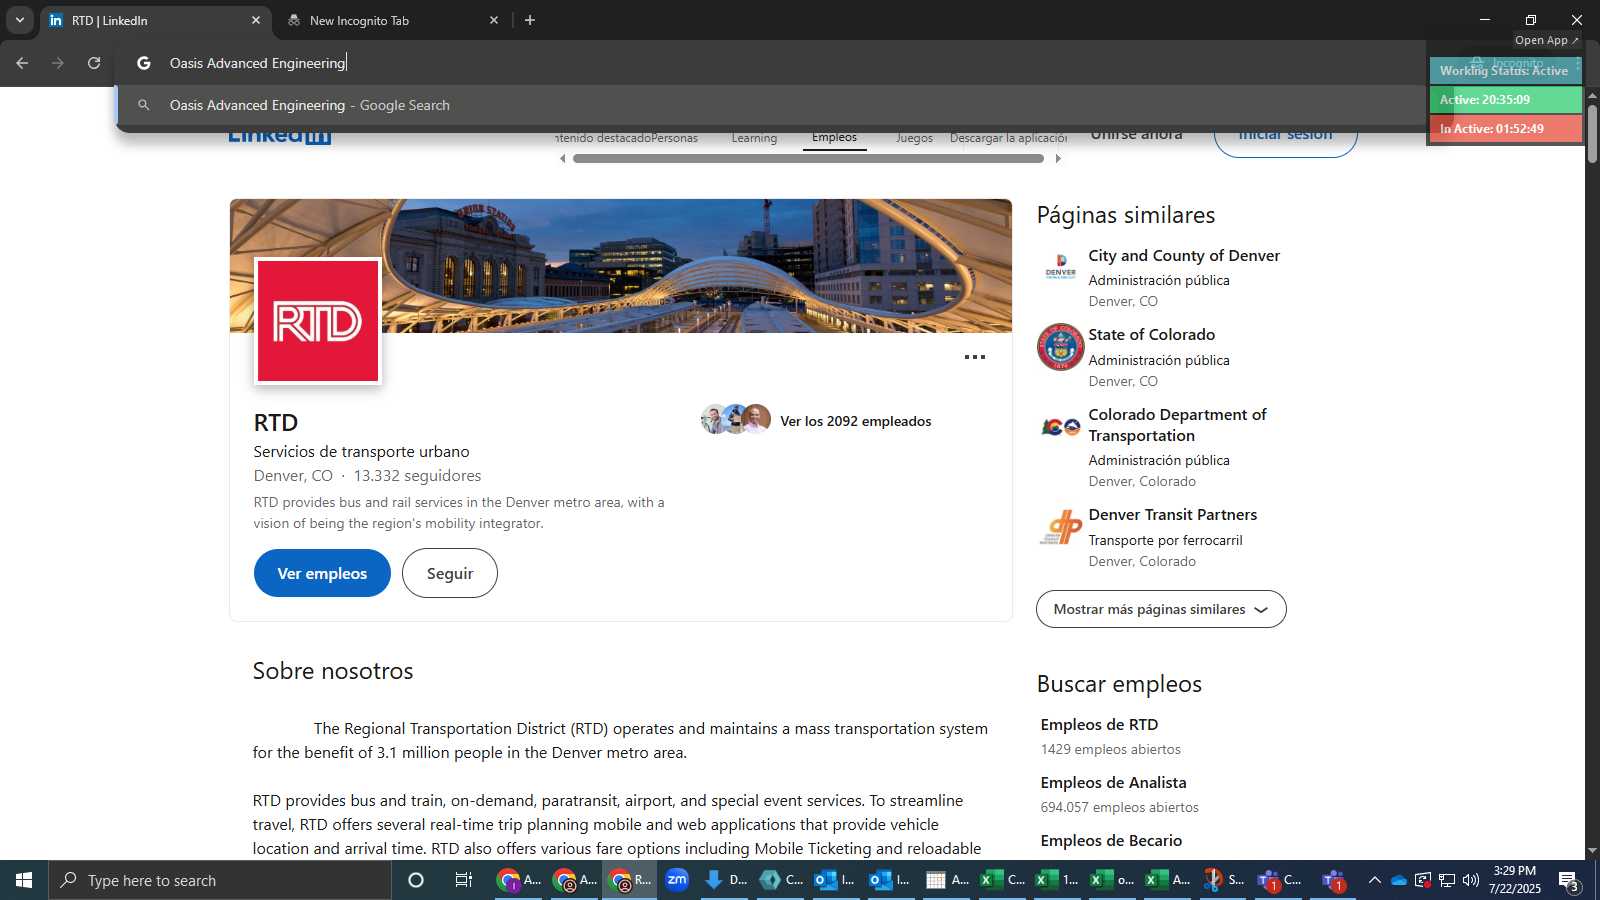Open the Windows Start menu
This screenshot has height=900, width=1600.
(x=24, y=880)
